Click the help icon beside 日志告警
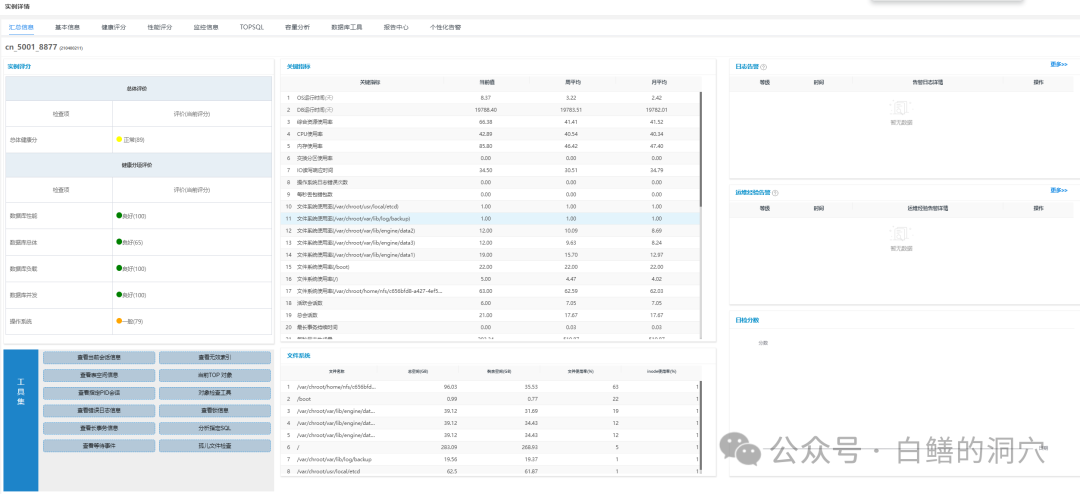Image resolution: width=1080 pixels, height=494 pixels. tap(764, 68)
